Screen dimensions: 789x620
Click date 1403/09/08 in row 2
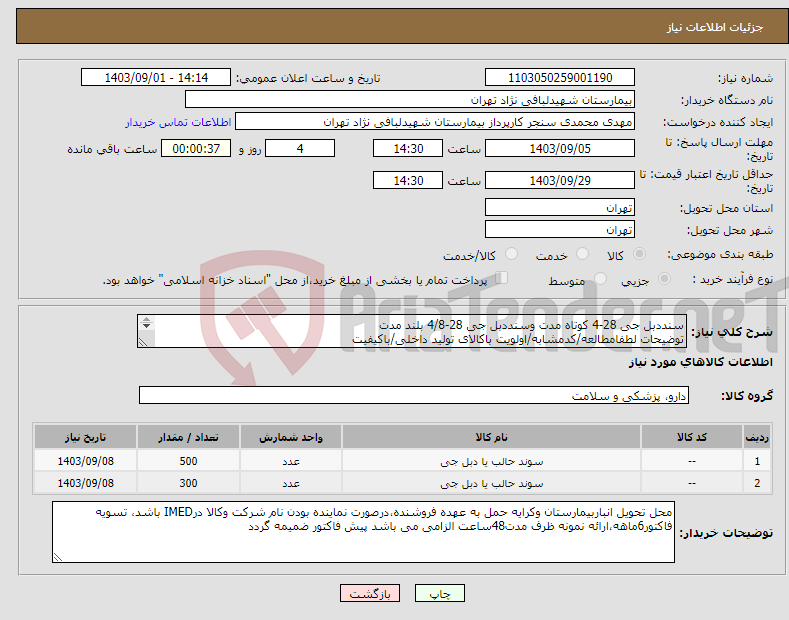[x=86, y=483]
